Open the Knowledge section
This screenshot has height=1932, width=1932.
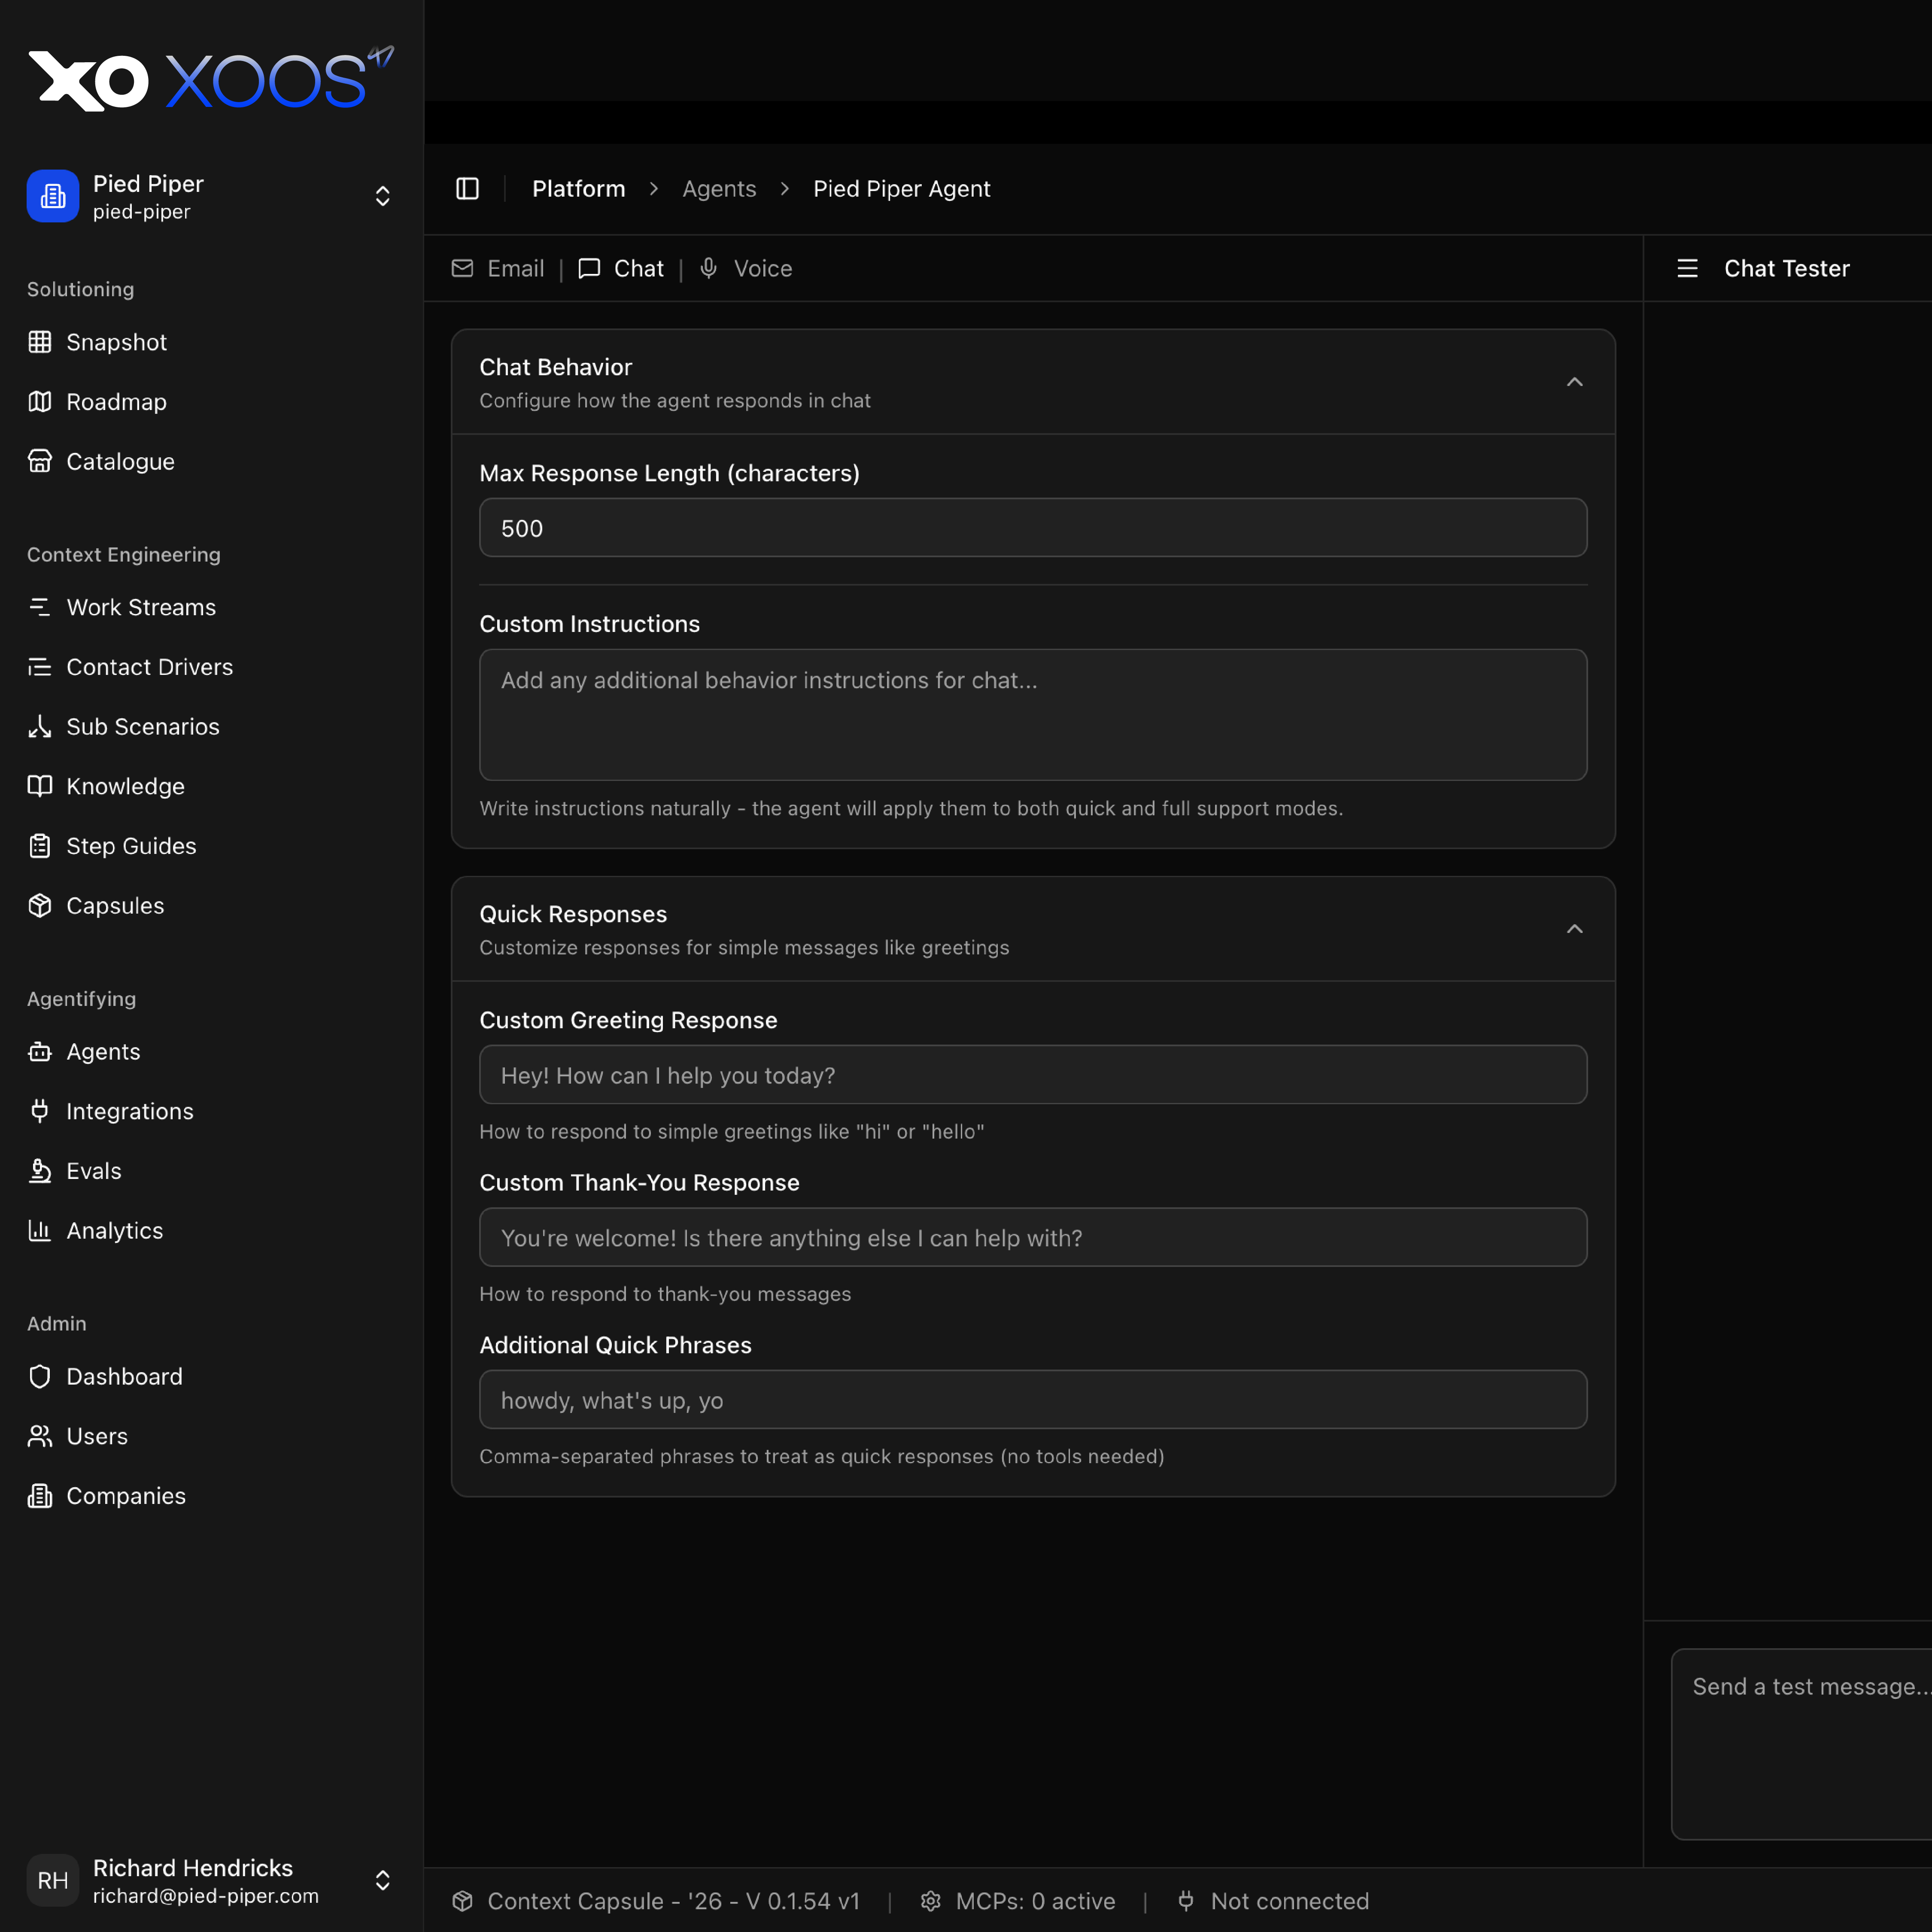click(125, 786)
